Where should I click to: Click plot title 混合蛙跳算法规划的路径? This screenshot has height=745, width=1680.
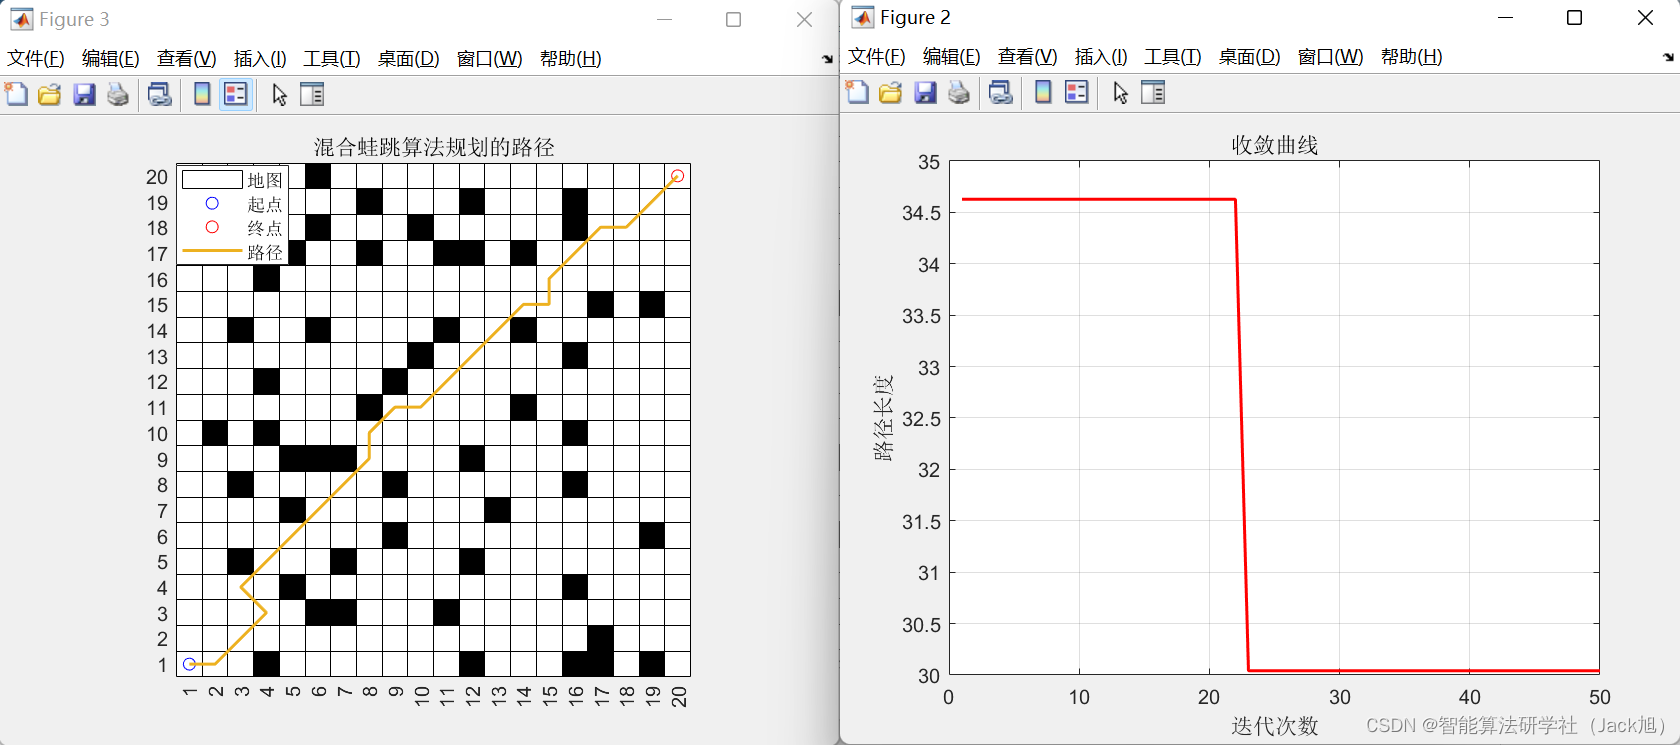click(434, 147)
